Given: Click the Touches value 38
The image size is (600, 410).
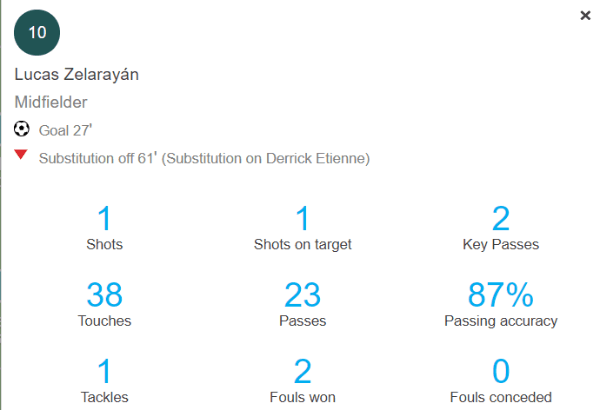Looking at the screenshot, I should (x=104, y=296).
